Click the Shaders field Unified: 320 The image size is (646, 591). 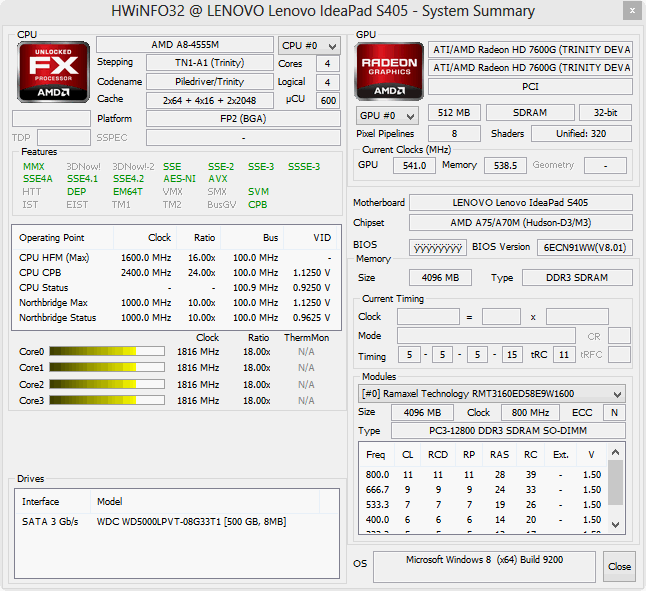point(581,133)
